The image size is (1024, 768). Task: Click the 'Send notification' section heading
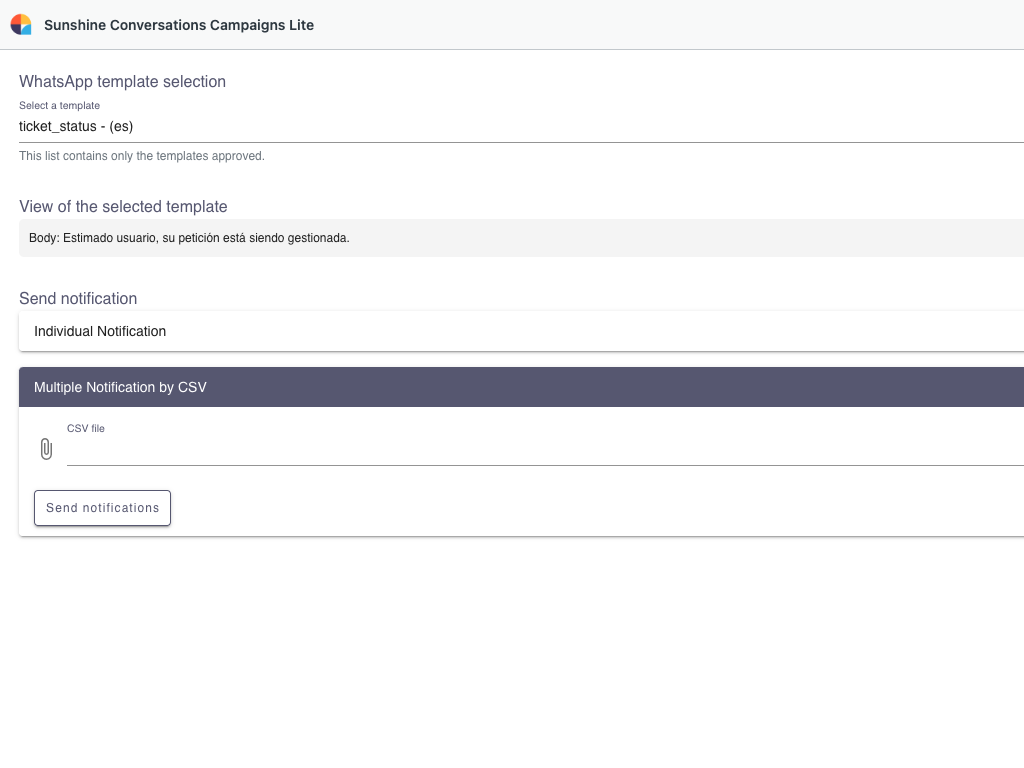(78, 299)
